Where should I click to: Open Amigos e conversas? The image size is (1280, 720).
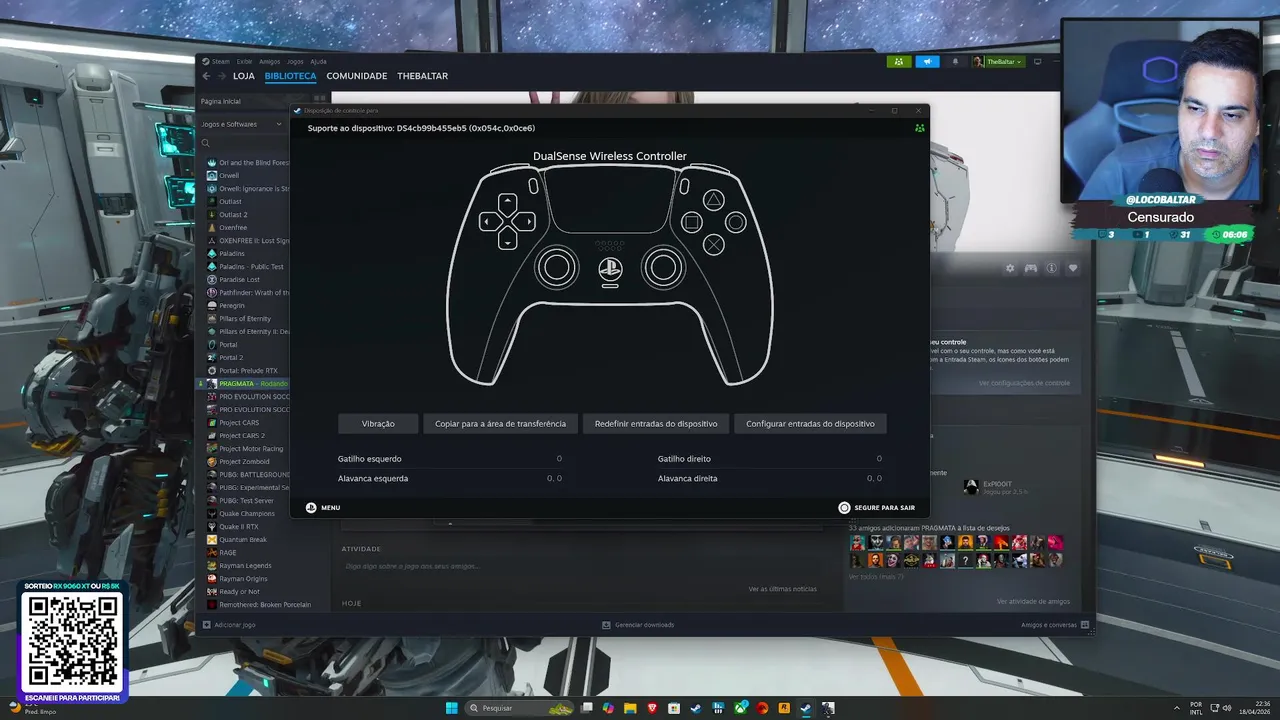point(1054,625)
